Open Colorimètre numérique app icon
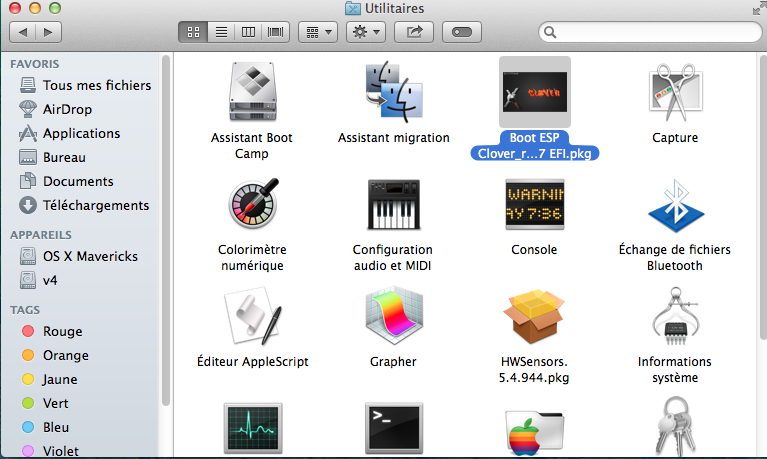This screenshot has width=767, height=459. click(x=253, y=204)
